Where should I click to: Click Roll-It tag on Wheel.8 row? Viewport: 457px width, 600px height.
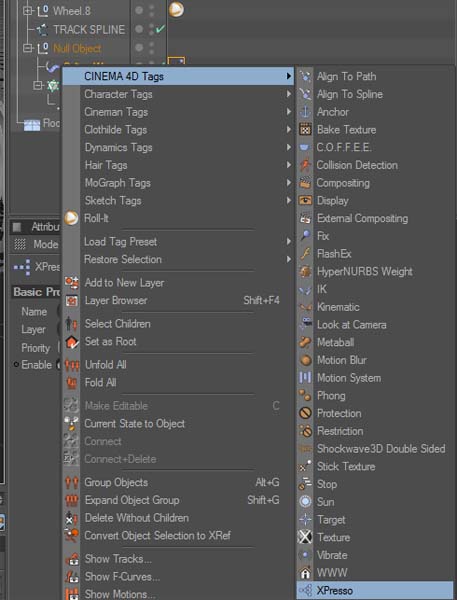(x=176, y=9)
